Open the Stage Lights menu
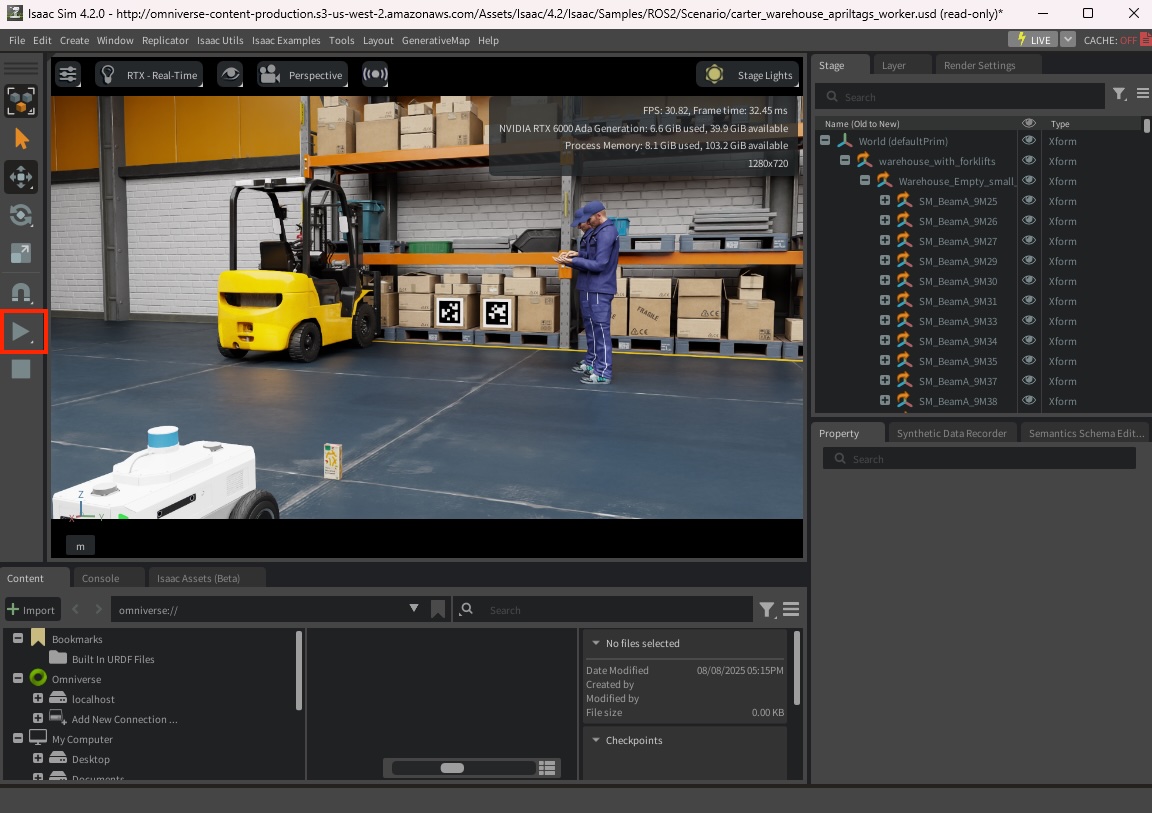This screenshot has width=1152, height=813. click(x=748, y=75)
